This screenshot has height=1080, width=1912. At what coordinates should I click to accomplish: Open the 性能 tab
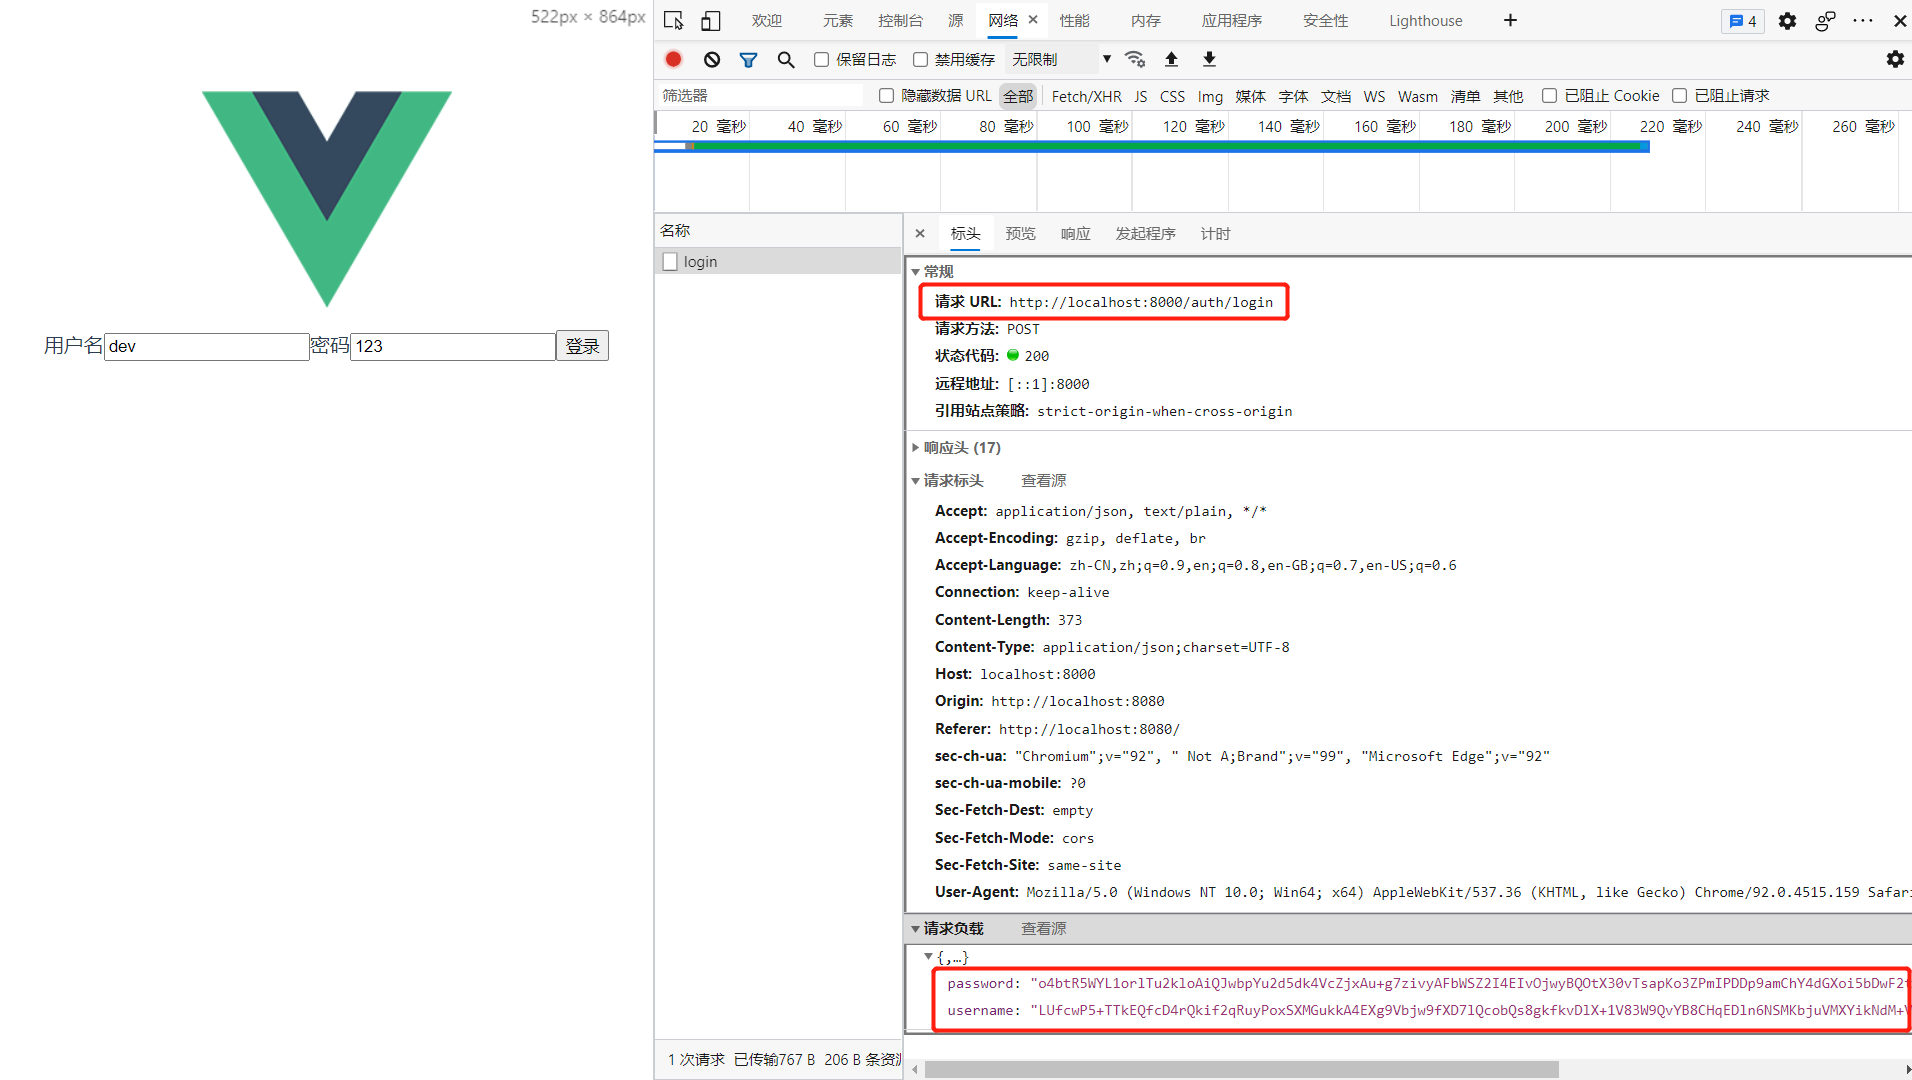pyautogui.click(x=1074, y=20)
